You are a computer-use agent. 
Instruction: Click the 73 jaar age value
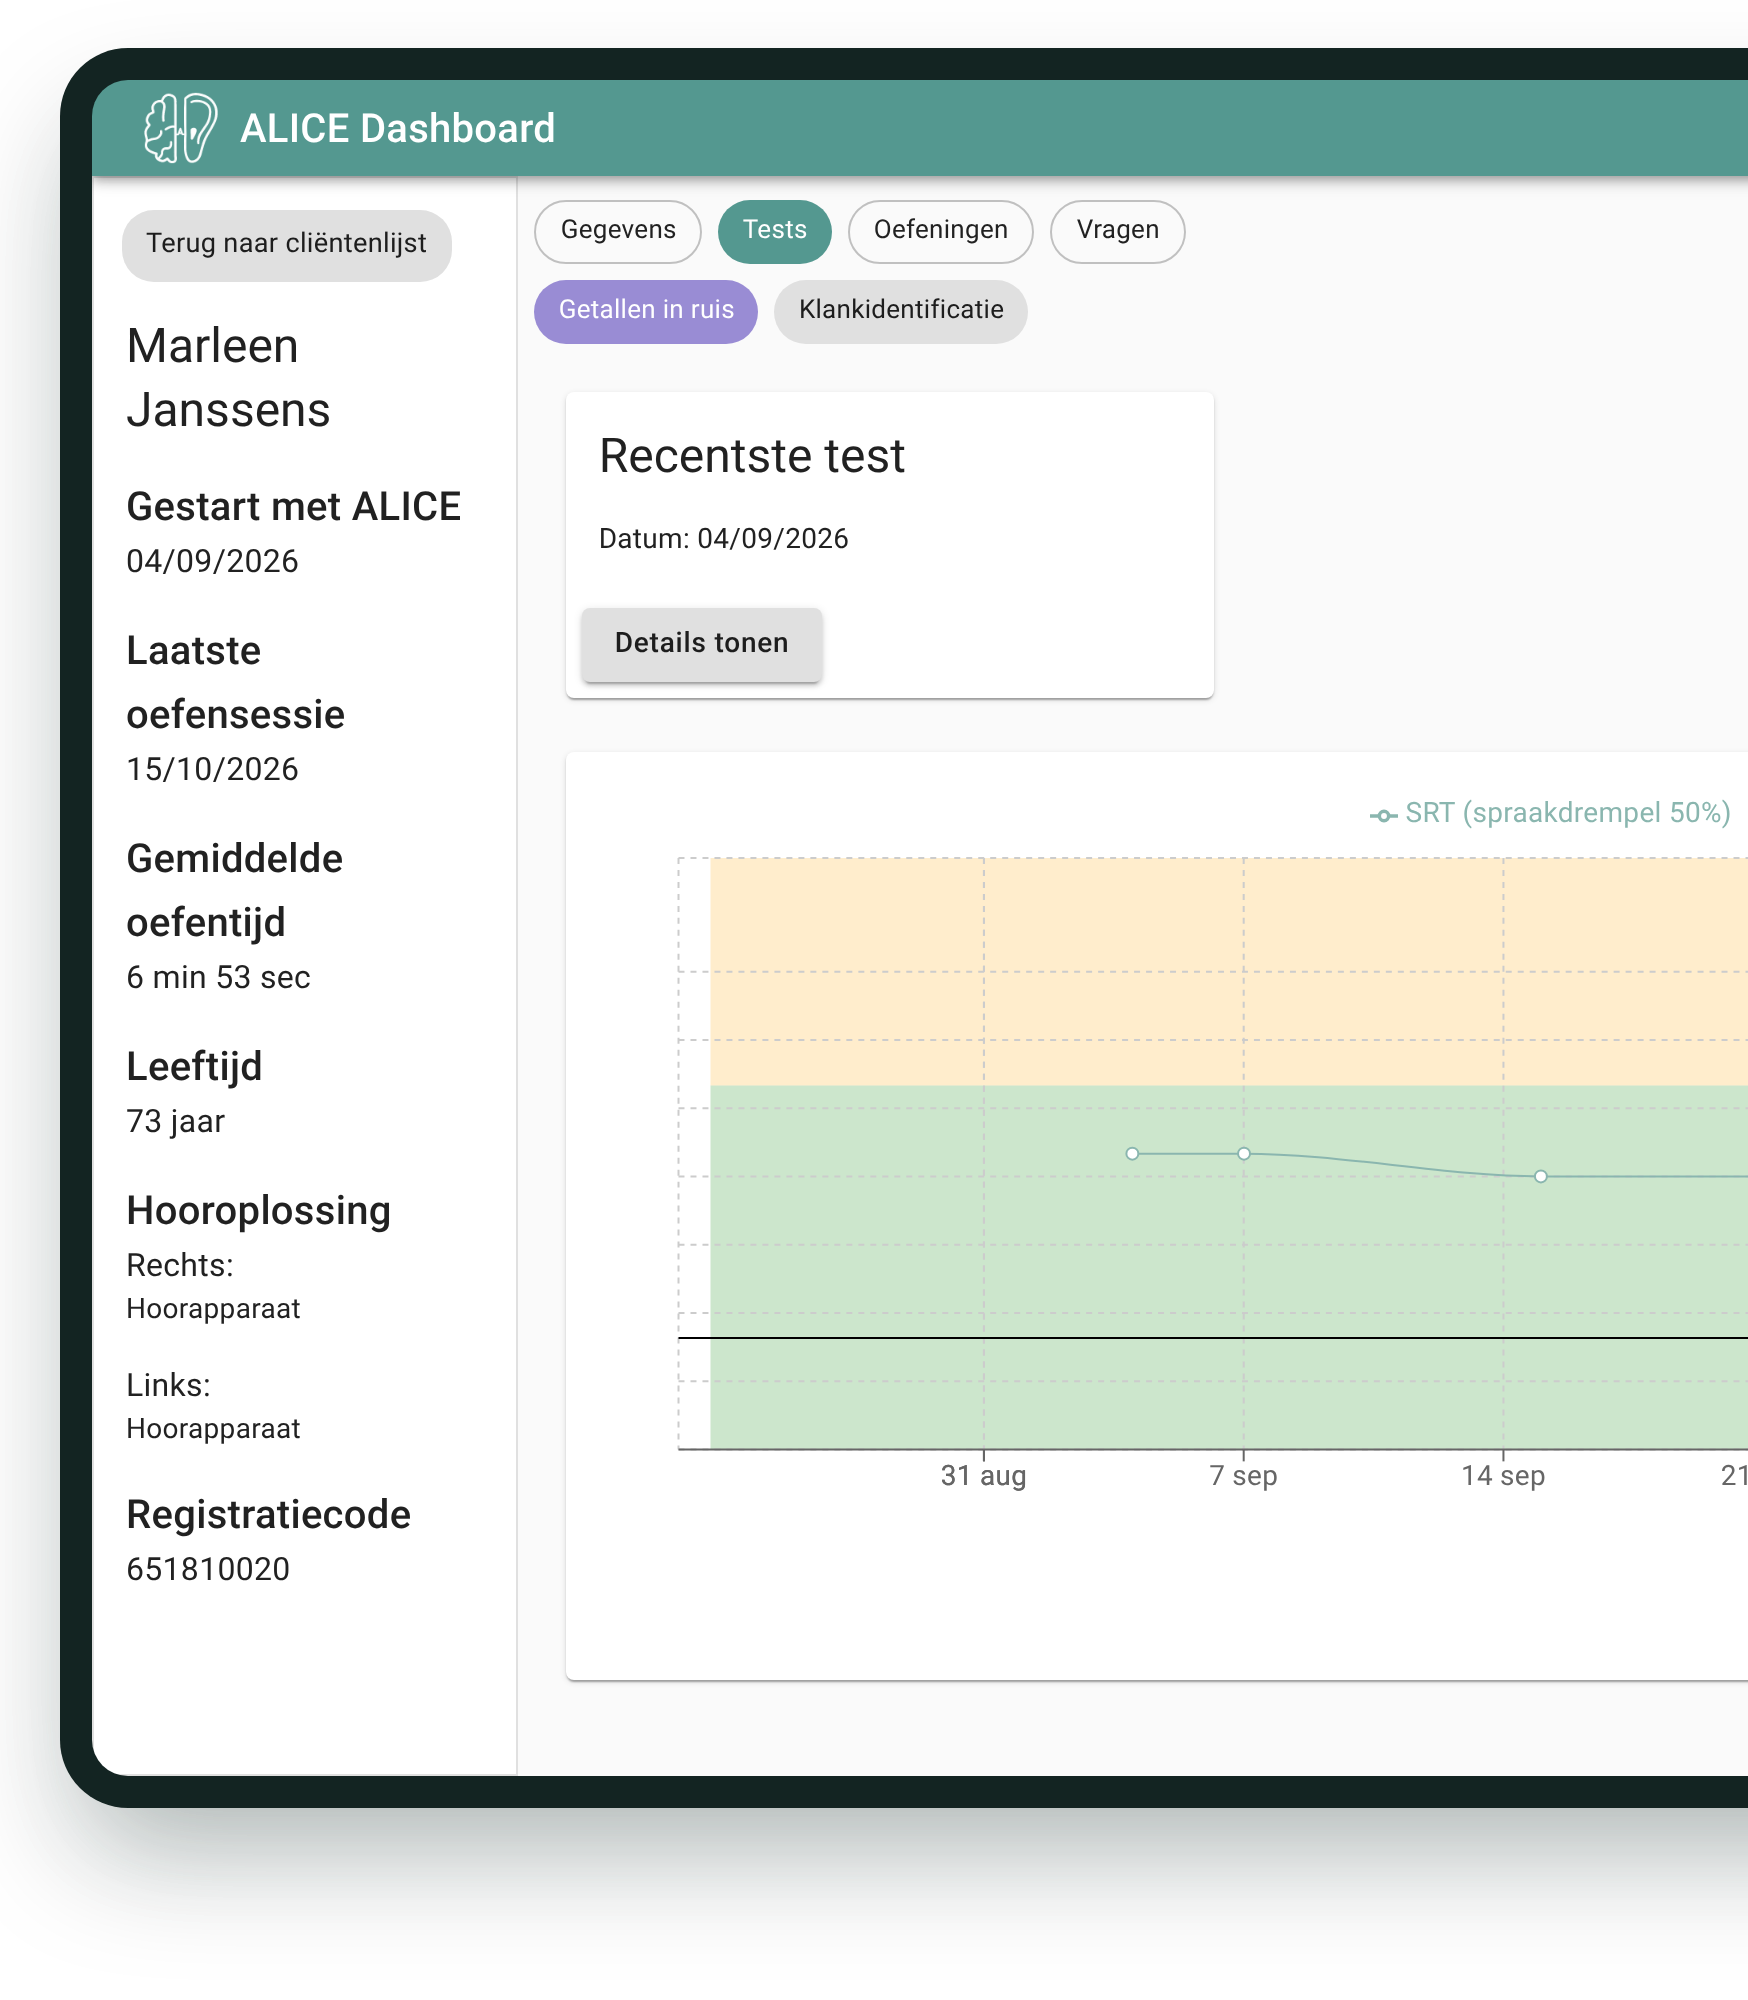click(x=175, y=1122)
